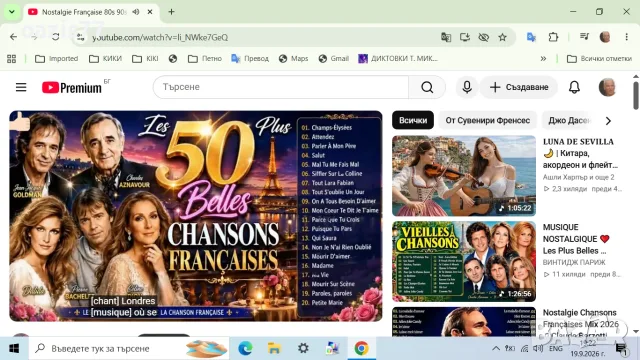Open ВИНТИДЖ ПАРИЖ channel name
This screenshot has height=360, width=640.
point(574,262)
